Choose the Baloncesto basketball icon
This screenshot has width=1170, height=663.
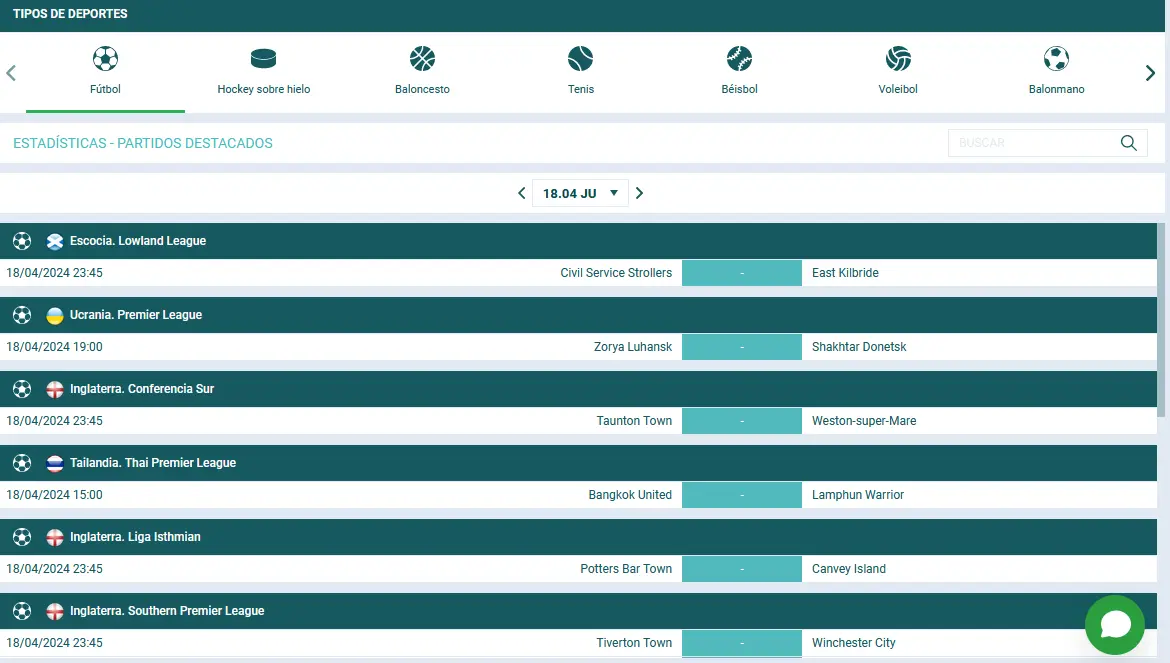(422, 59)
